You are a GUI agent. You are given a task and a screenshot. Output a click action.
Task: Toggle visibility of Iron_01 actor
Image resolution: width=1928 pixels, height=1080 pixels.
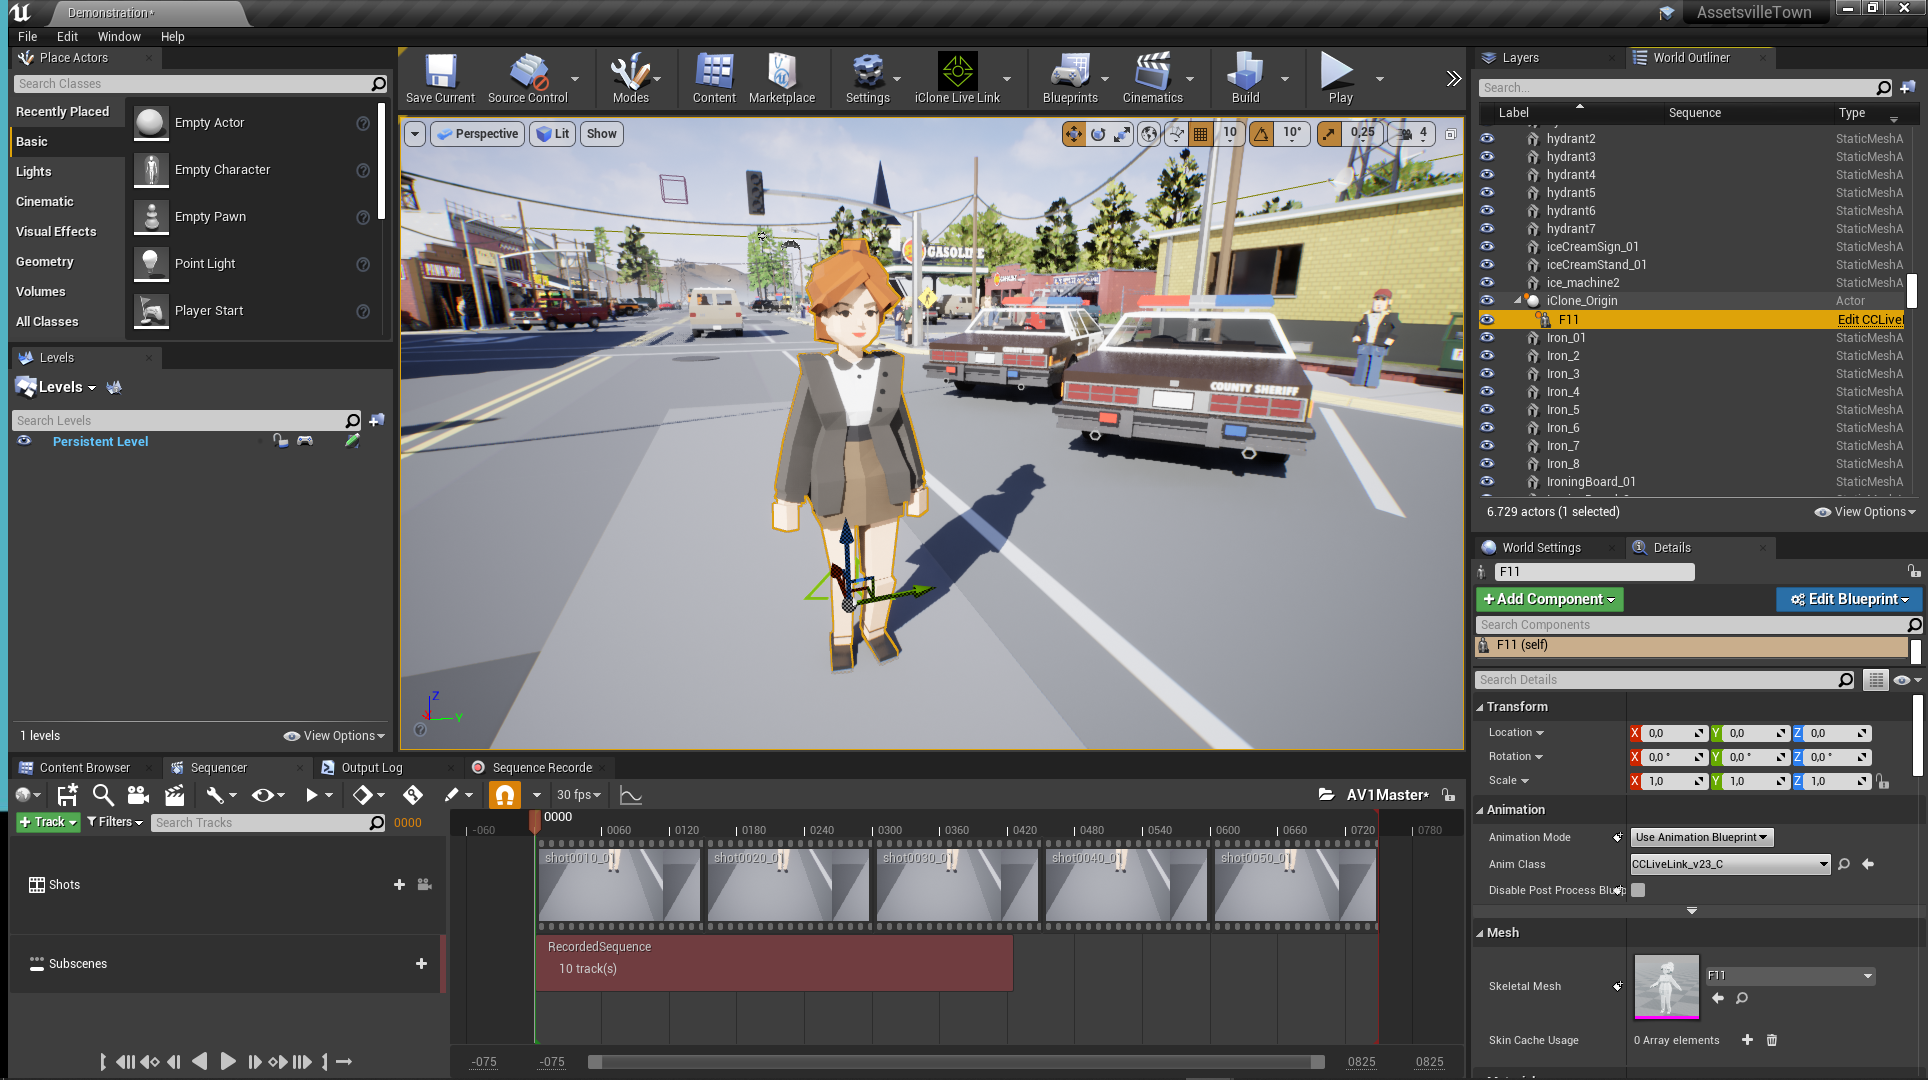[x=1487, y=338]
